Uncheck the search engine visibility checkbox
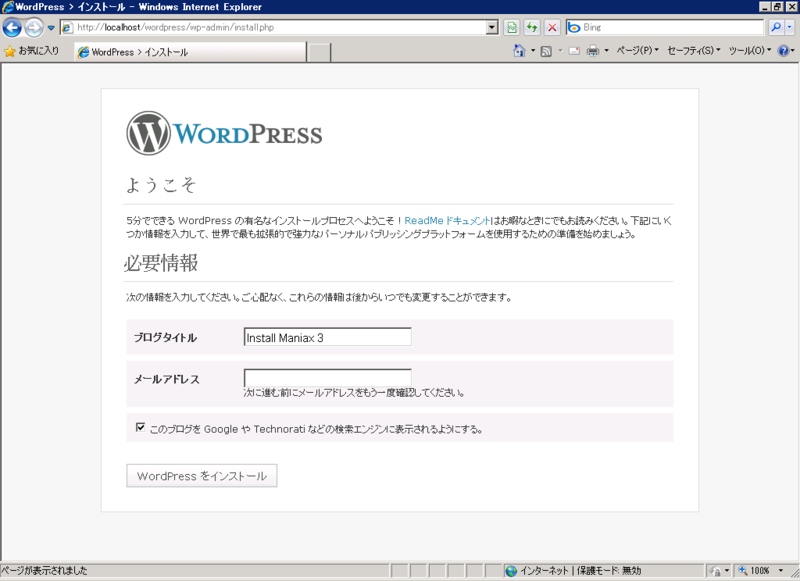Image resolution: width=800 pixels, height=581 pixels. point(140,427)
